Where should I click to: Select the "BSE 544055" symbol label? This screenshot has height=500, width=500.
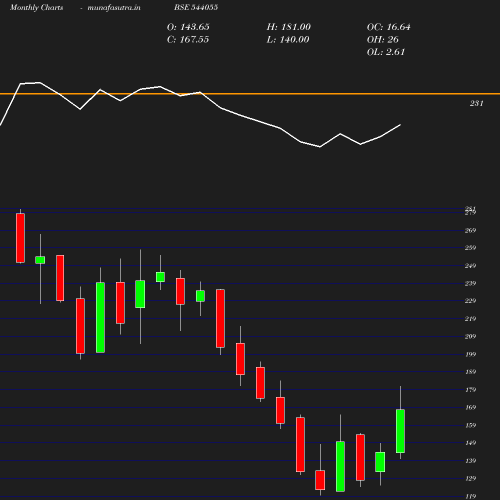pos(196,7)
